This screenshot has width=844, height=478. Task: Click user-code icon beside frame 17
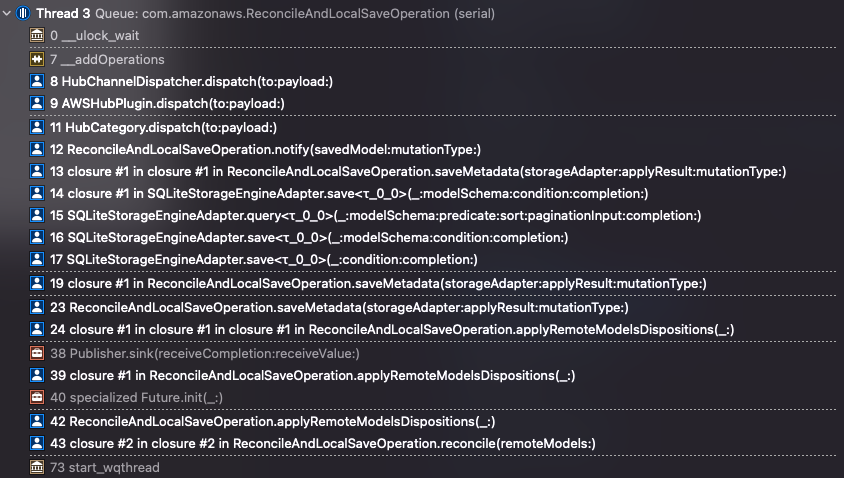(37, 260)
